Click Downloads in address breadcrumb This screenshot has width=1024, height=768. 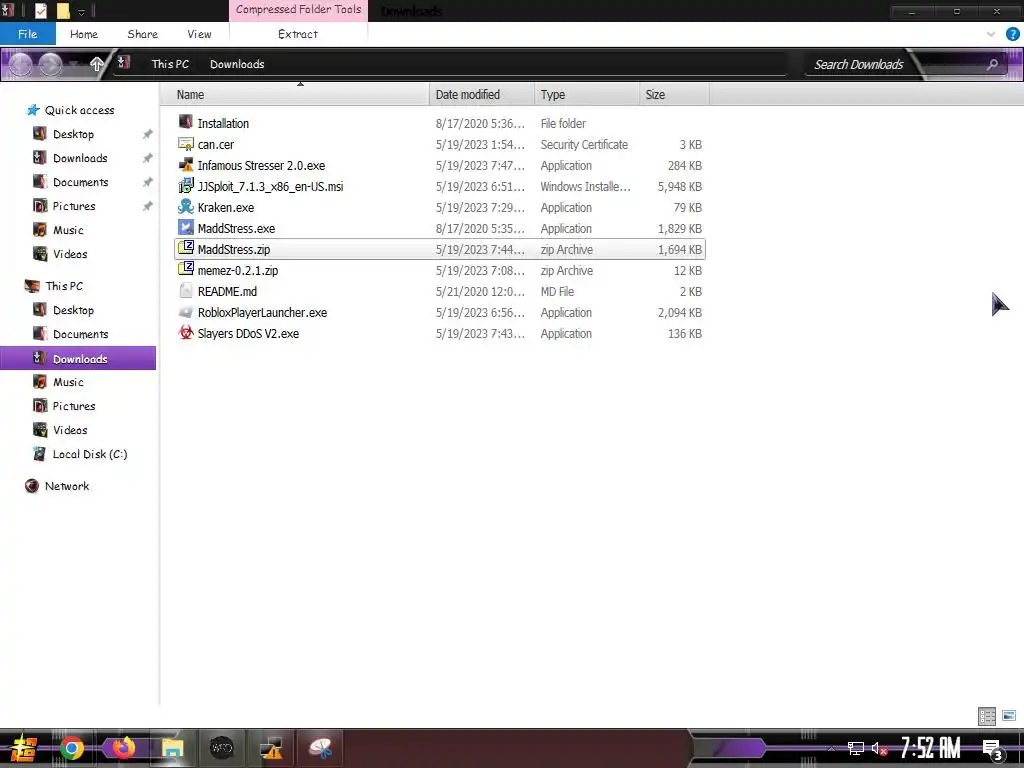tap(237, 64)
